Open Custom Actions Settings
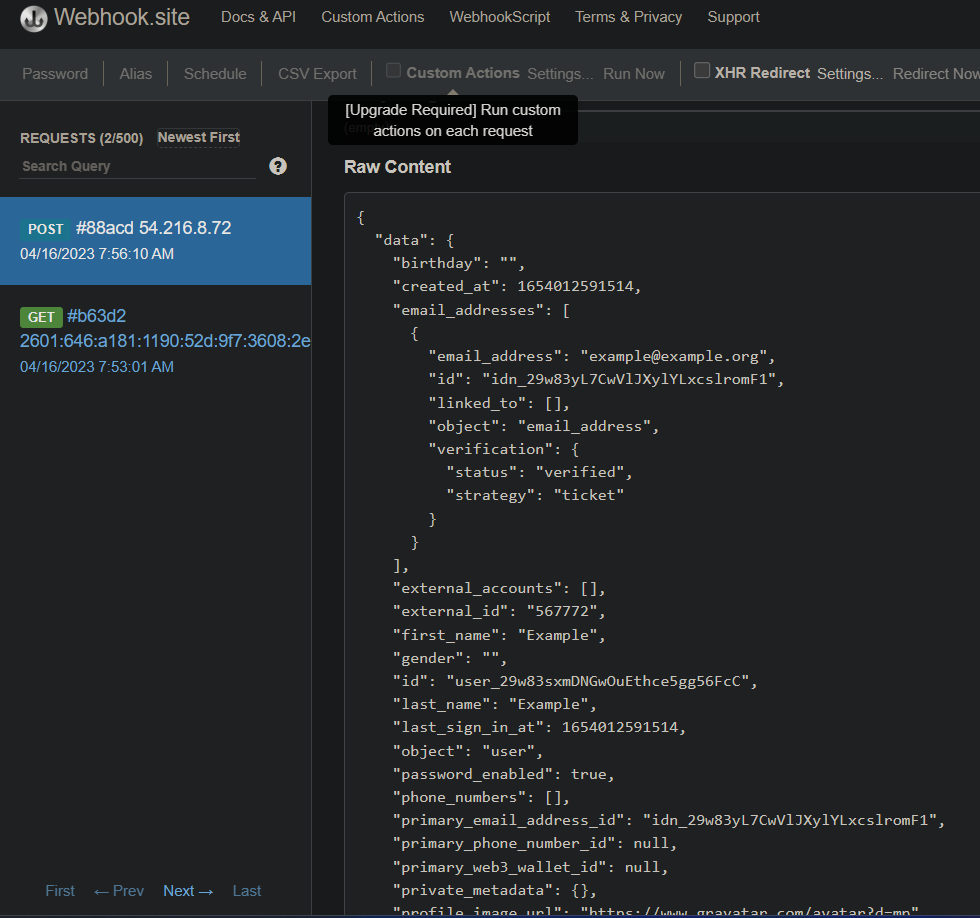This screenshot has width=980, height=918. [x=560, y=74]
